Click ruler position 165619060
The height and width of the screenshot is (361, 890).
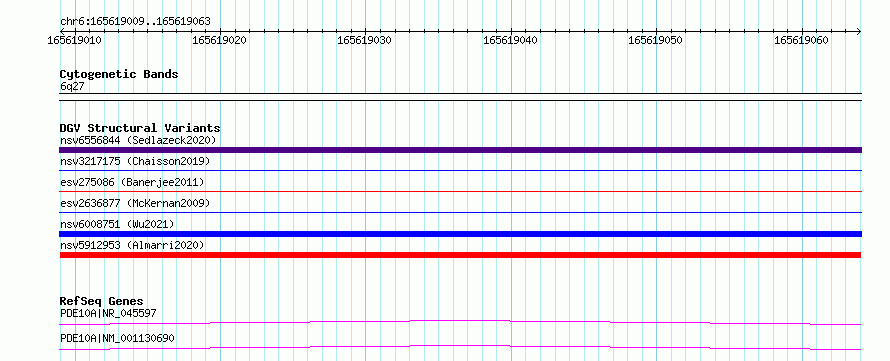click(x=801, y=41)
